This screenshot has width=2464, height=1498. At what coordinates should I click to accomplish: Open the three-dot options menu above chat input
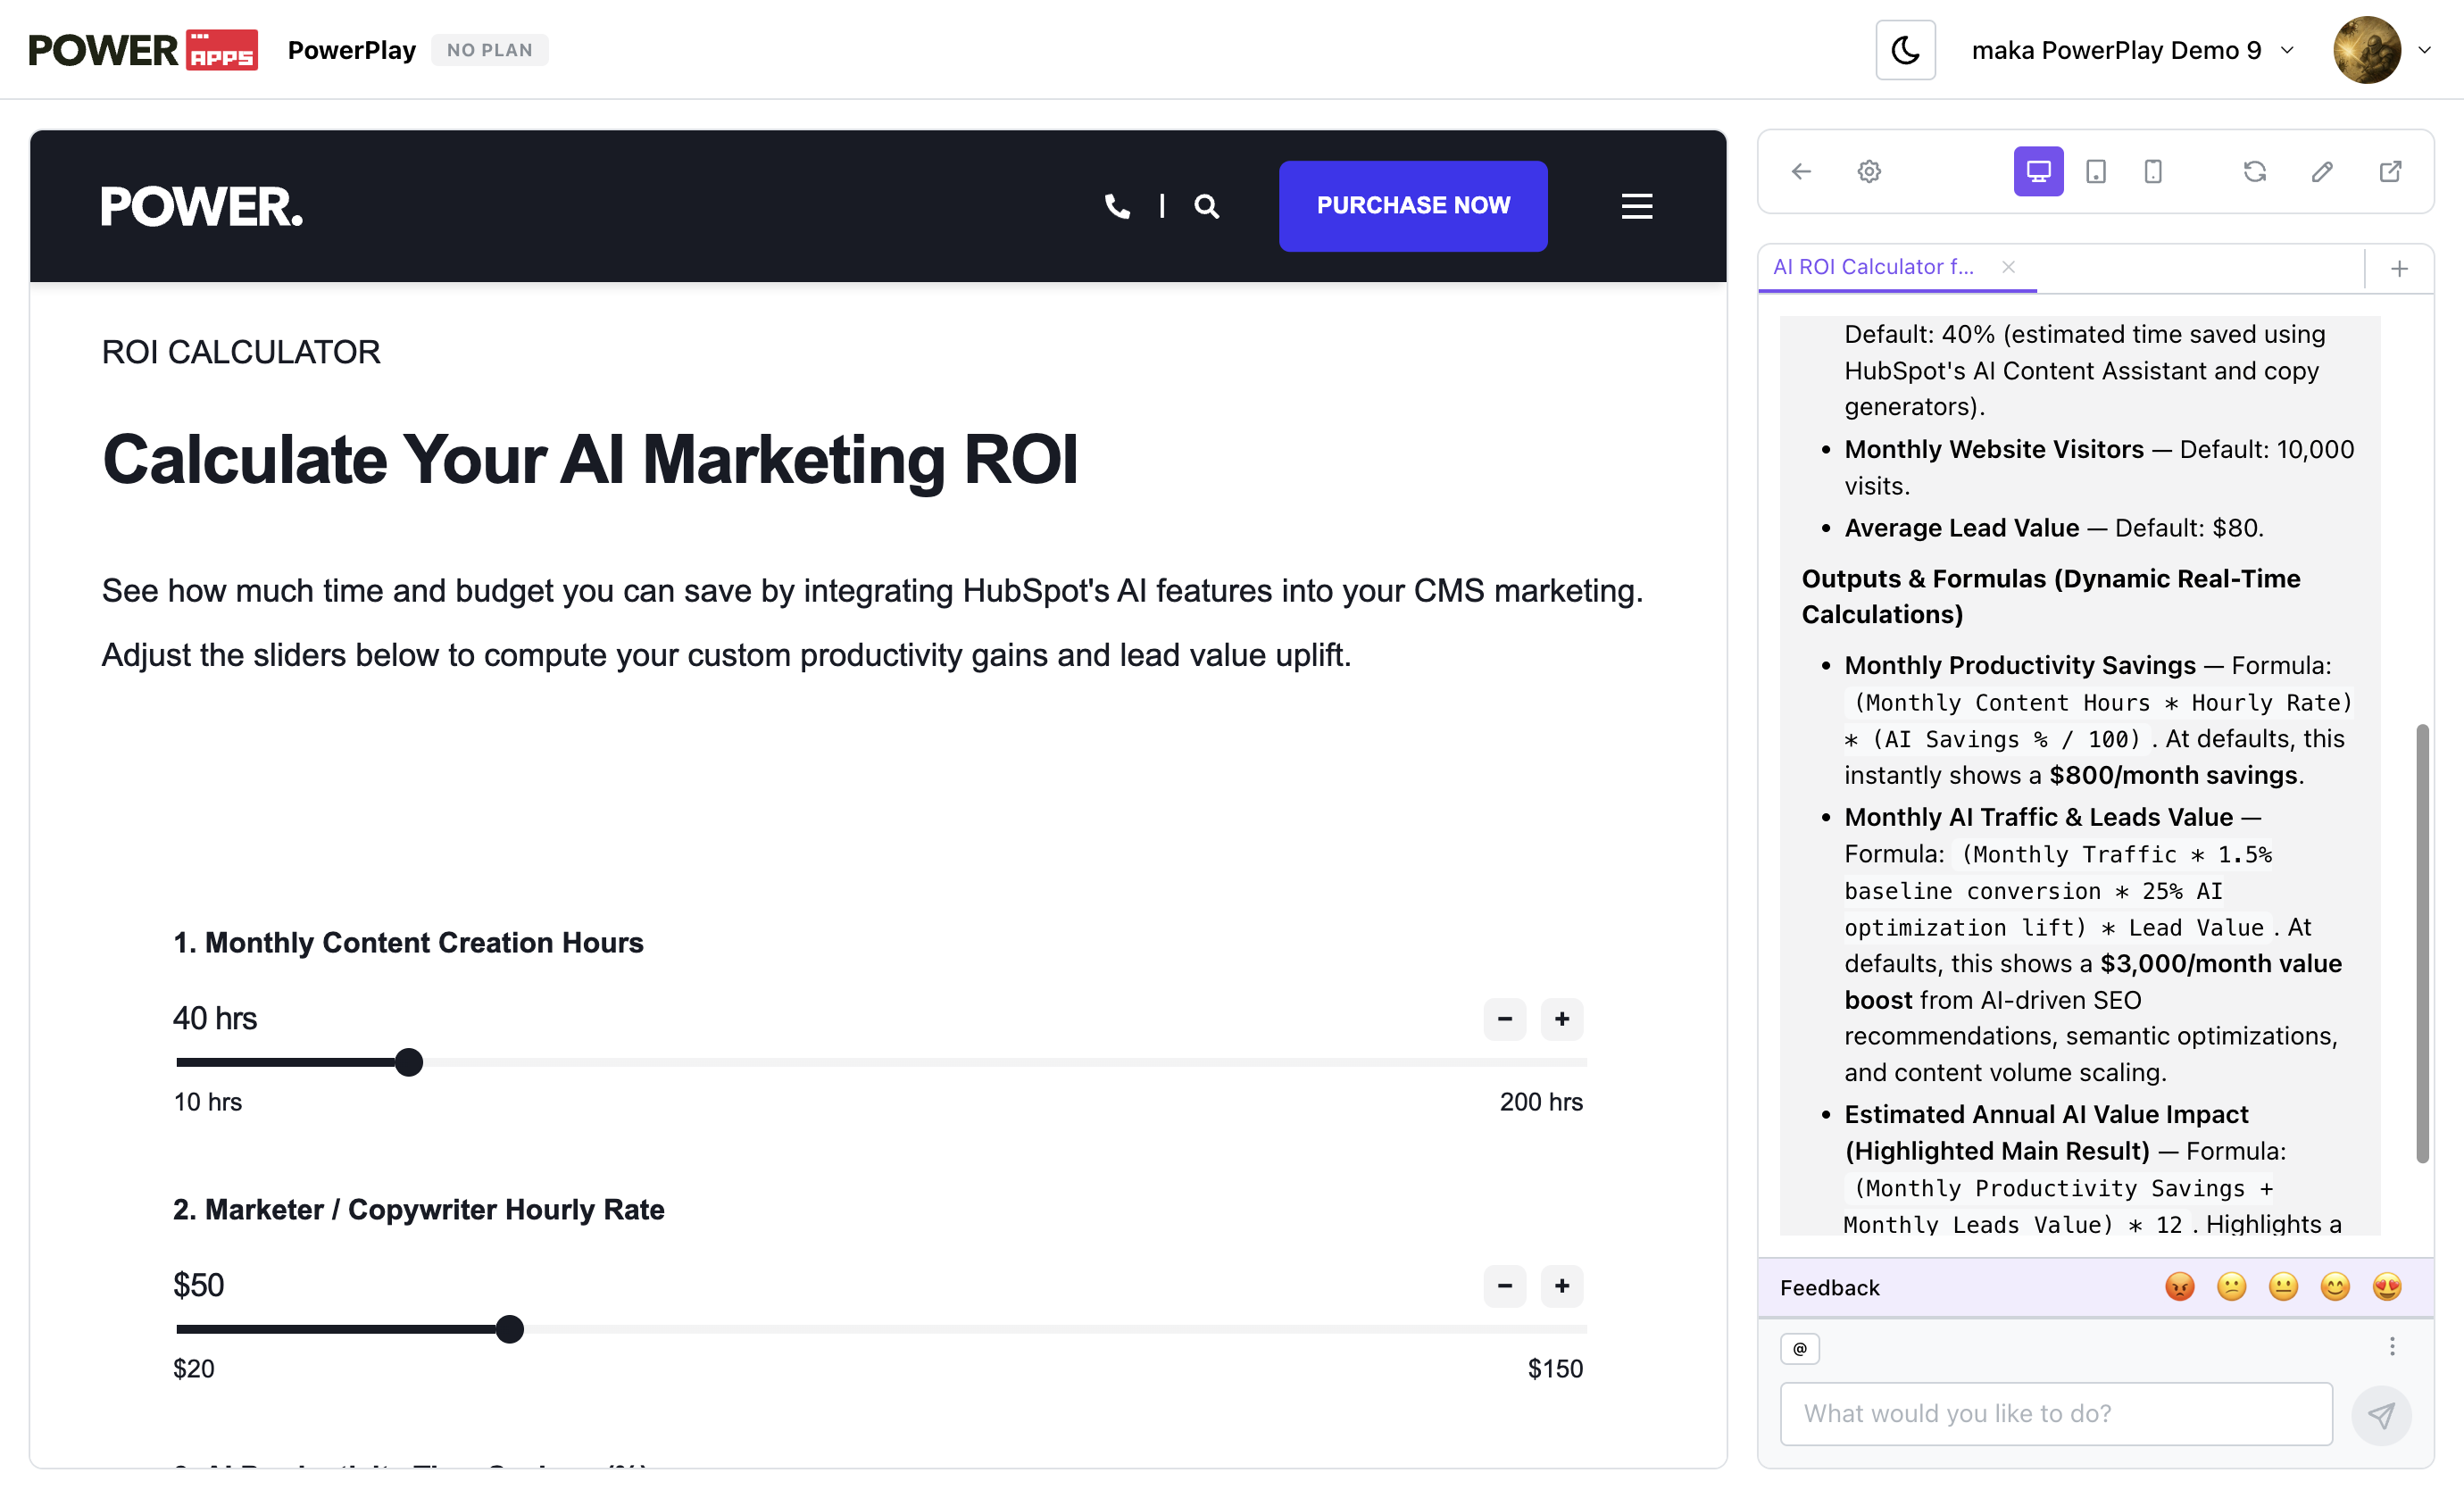click(2392, 1347)
